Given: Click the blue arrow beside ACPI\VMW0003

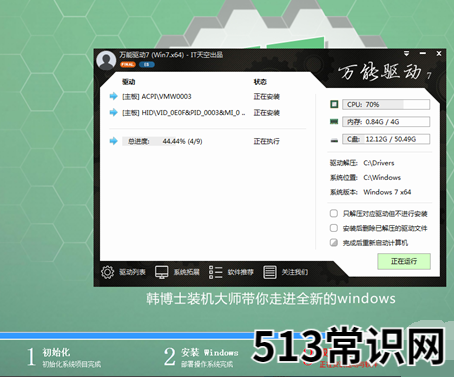Looking at the screenshot, I should click(x=114, y=96).
